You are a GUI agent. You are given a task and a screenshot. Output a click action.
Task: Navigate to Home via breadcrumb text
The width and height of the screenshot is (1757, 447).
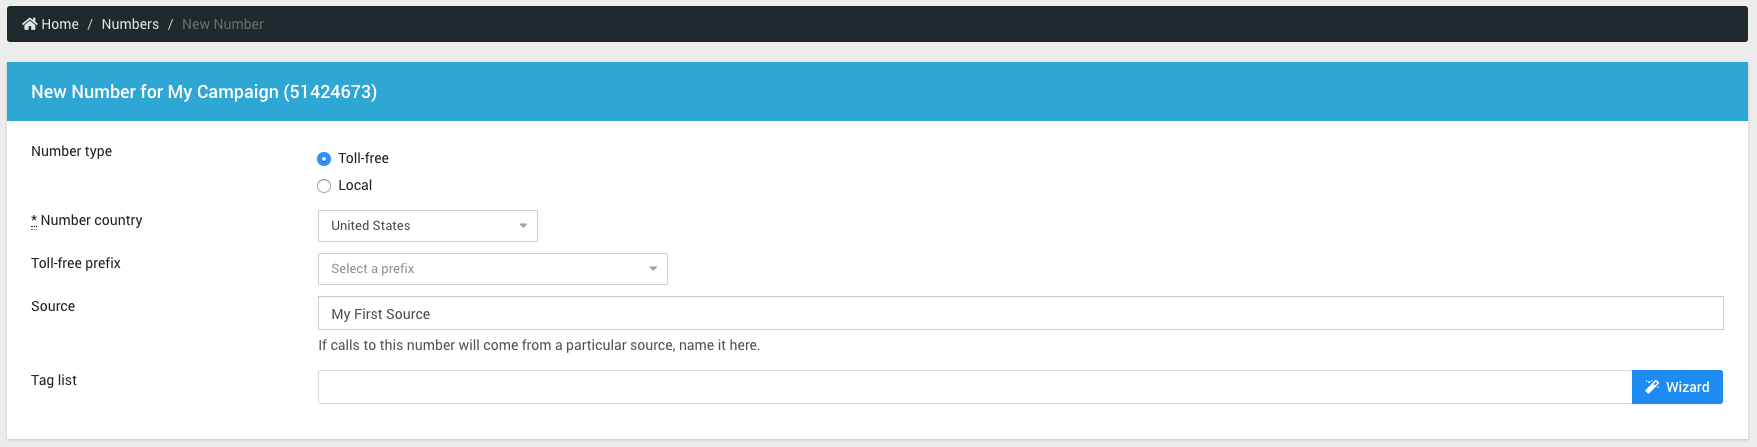tap(60, 24)
